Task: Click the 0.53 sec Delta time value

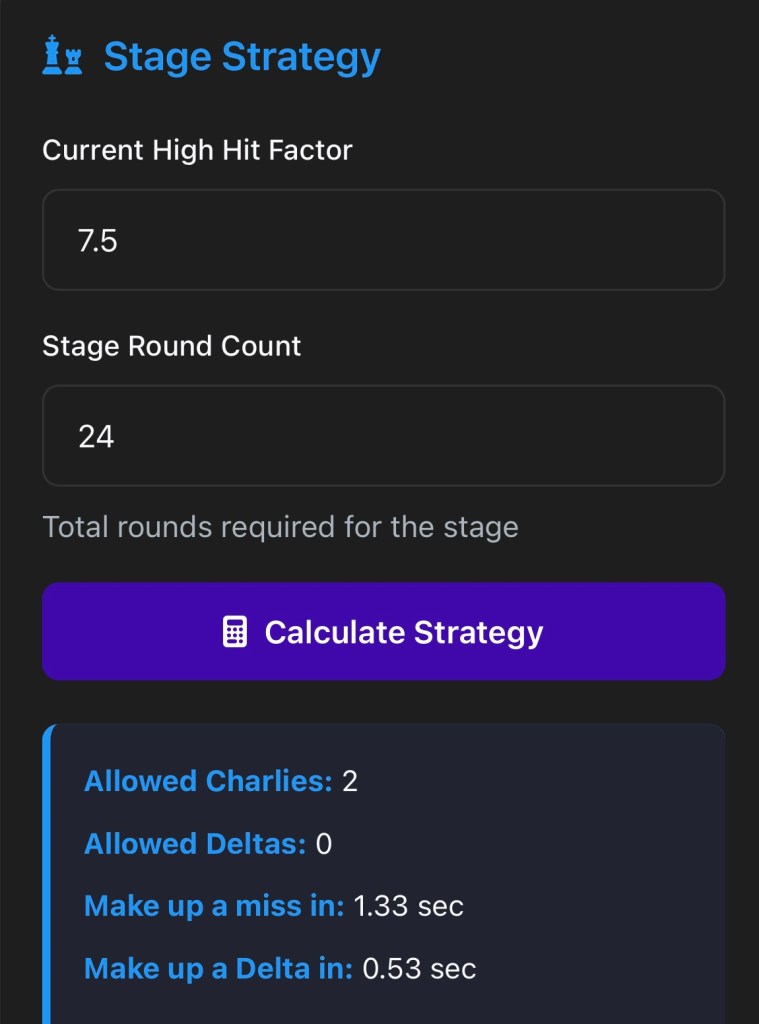Action: pyautogui.click(x=419, y=968)
